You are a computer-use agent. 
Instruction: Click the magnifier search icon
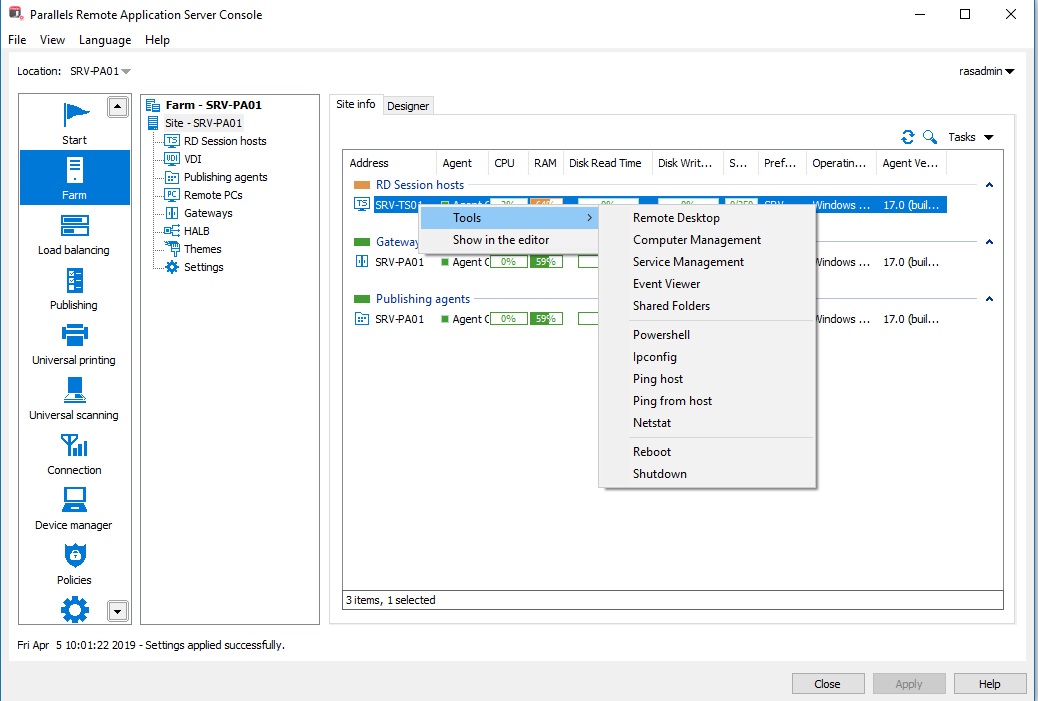pos(929,137)
